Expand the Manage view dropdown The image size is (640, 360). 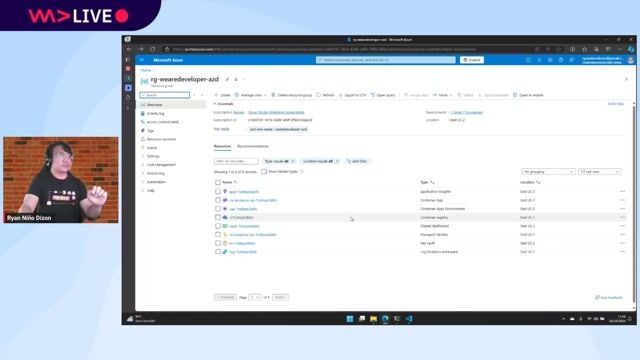(x=251, y=95)
